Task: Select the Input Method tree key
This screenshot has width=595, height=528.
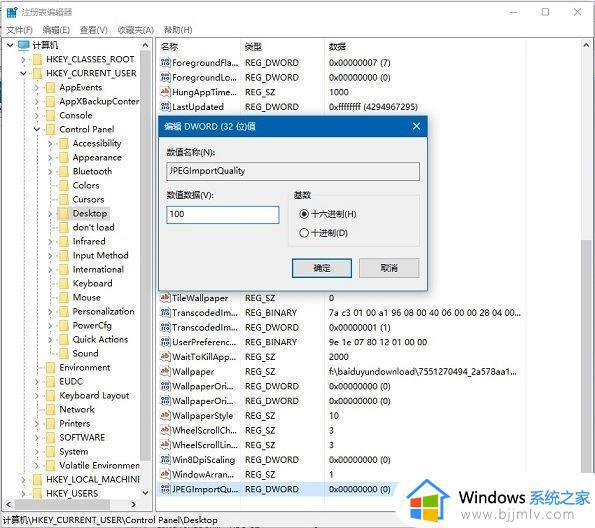Action: 101,255
